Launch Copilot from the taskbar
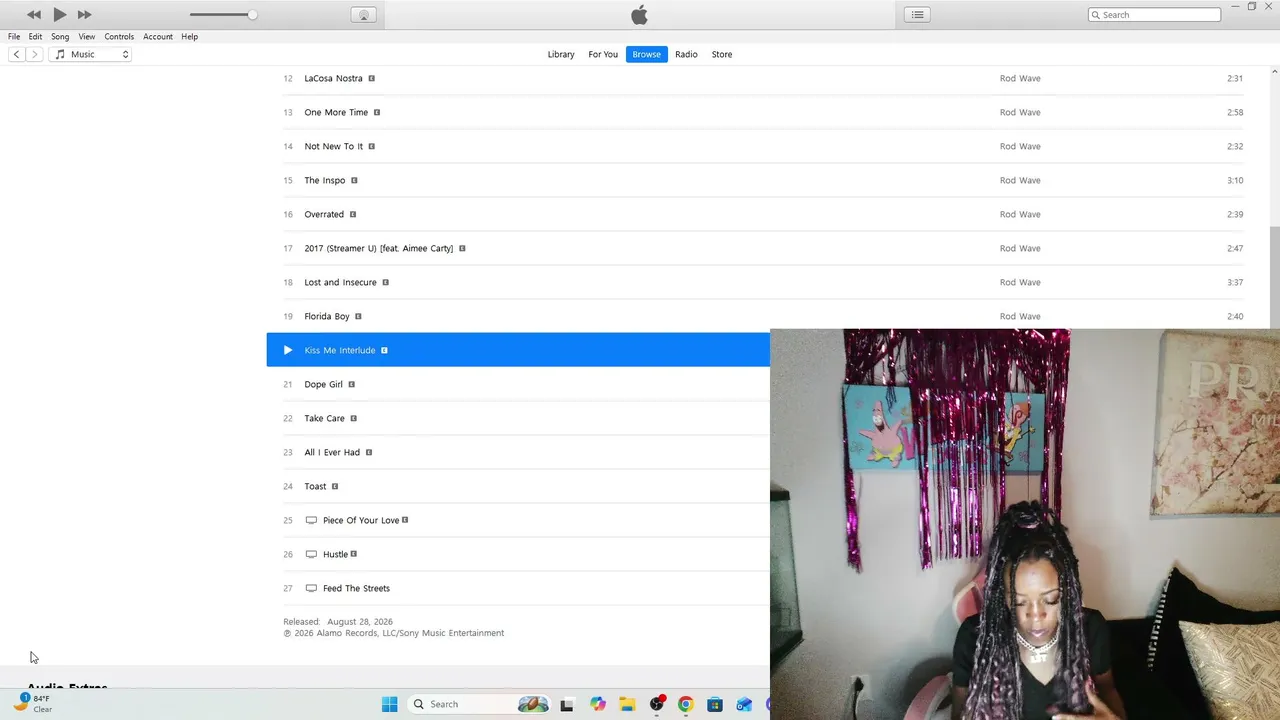Image resolution: width=1280 pixels, height=720 pixels. pos(598,704)
